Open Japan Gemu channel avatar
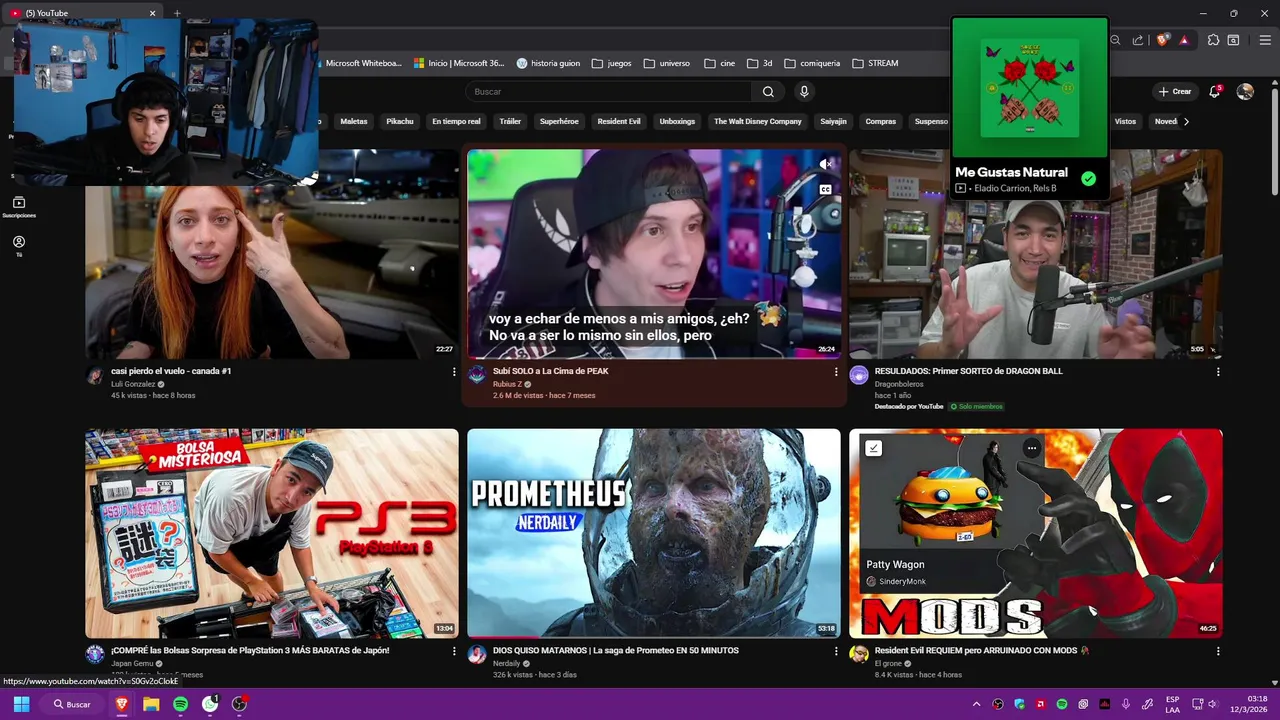 (x=95, y=654)
